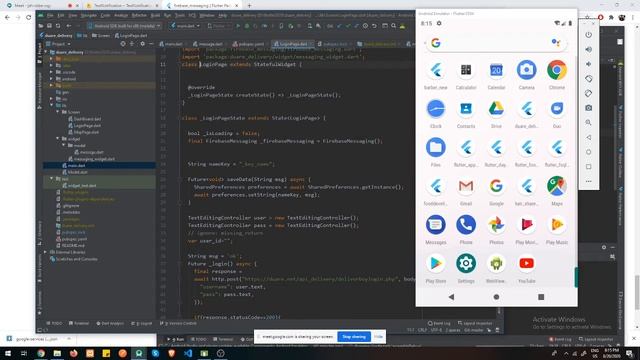Click the Google search bar in emulator

click(x=496, y=43)
